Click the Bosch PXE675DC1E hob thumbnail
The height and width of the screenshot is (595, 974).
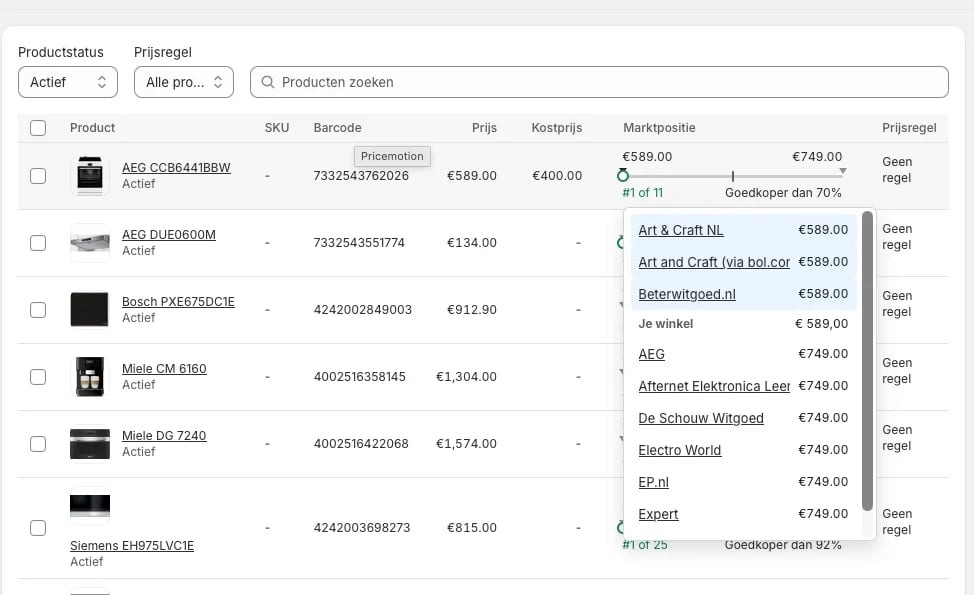[89, 310]
